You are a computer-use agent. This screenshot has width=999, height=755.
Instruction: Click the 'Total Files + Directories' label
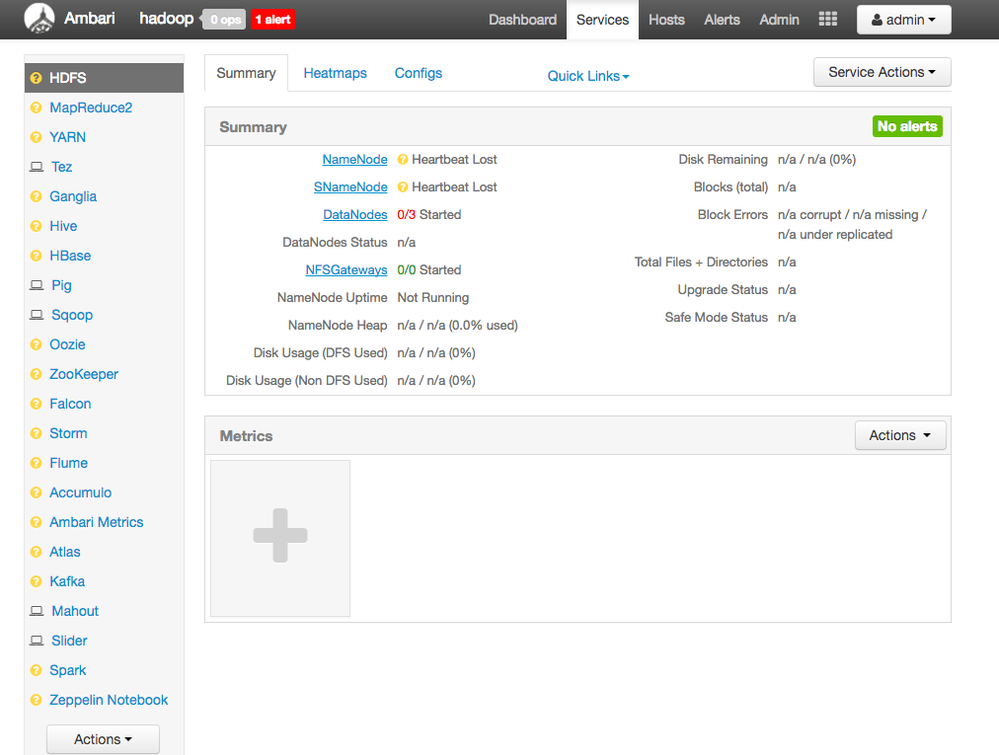click(701, 262)
